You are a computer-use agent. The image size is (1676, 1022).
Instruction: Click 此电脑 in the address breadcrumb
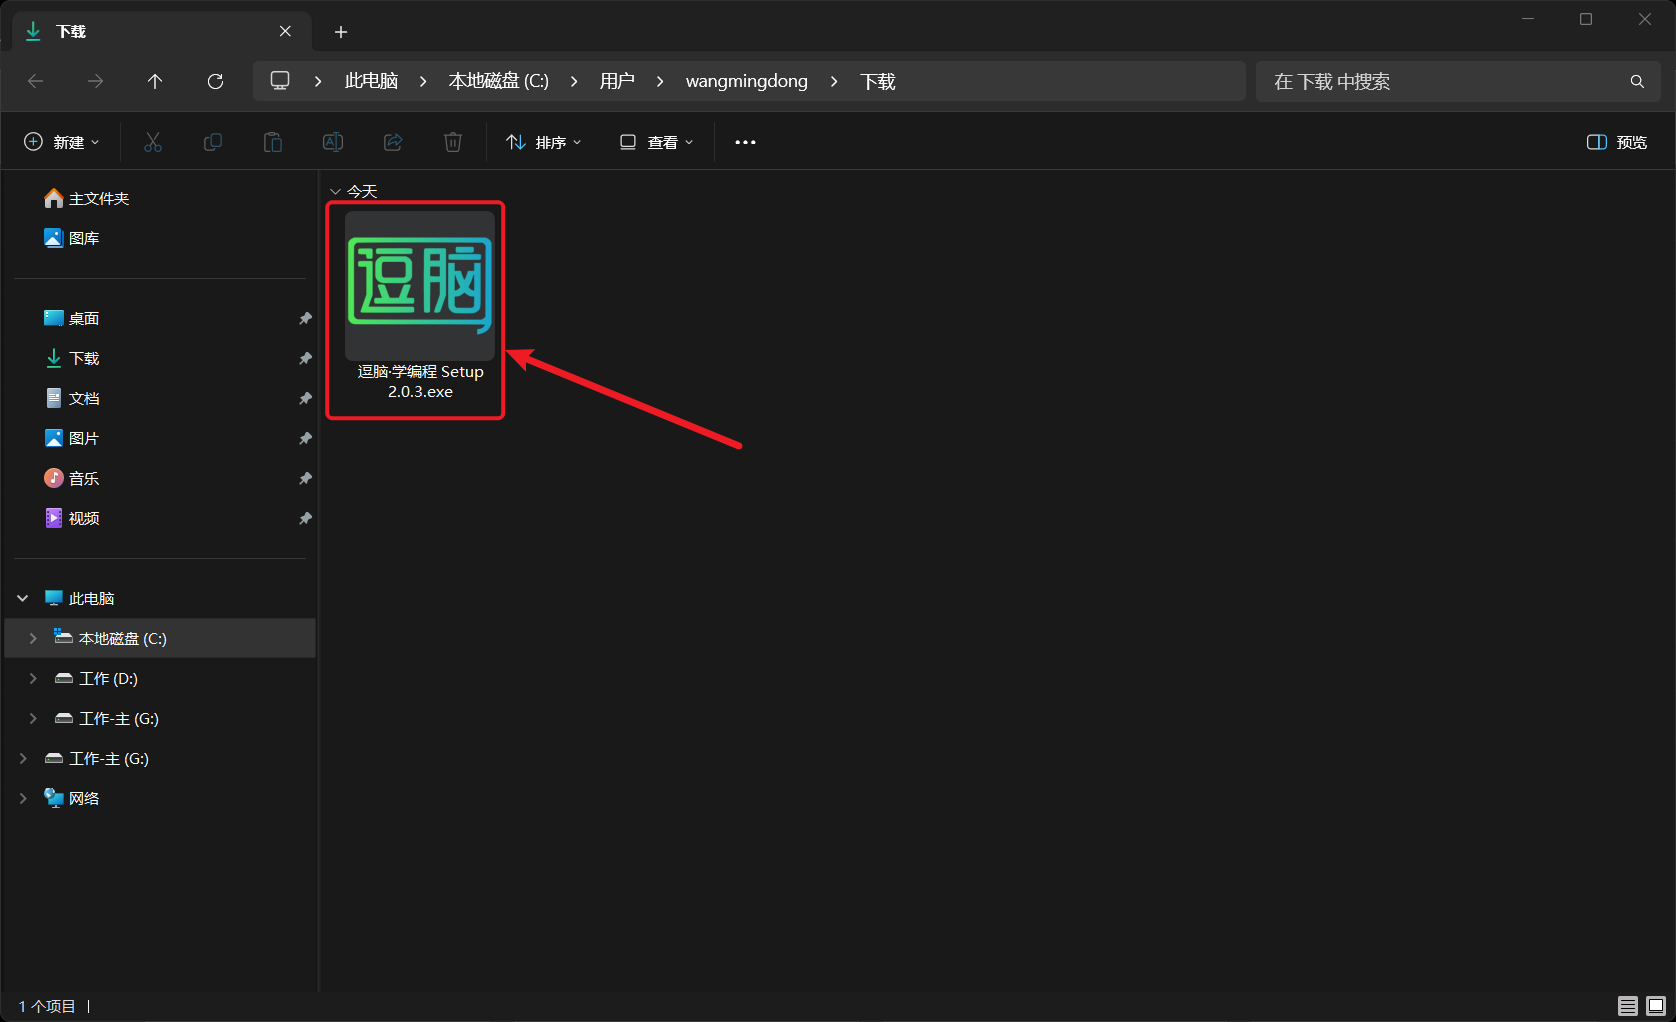coord(371,81)
